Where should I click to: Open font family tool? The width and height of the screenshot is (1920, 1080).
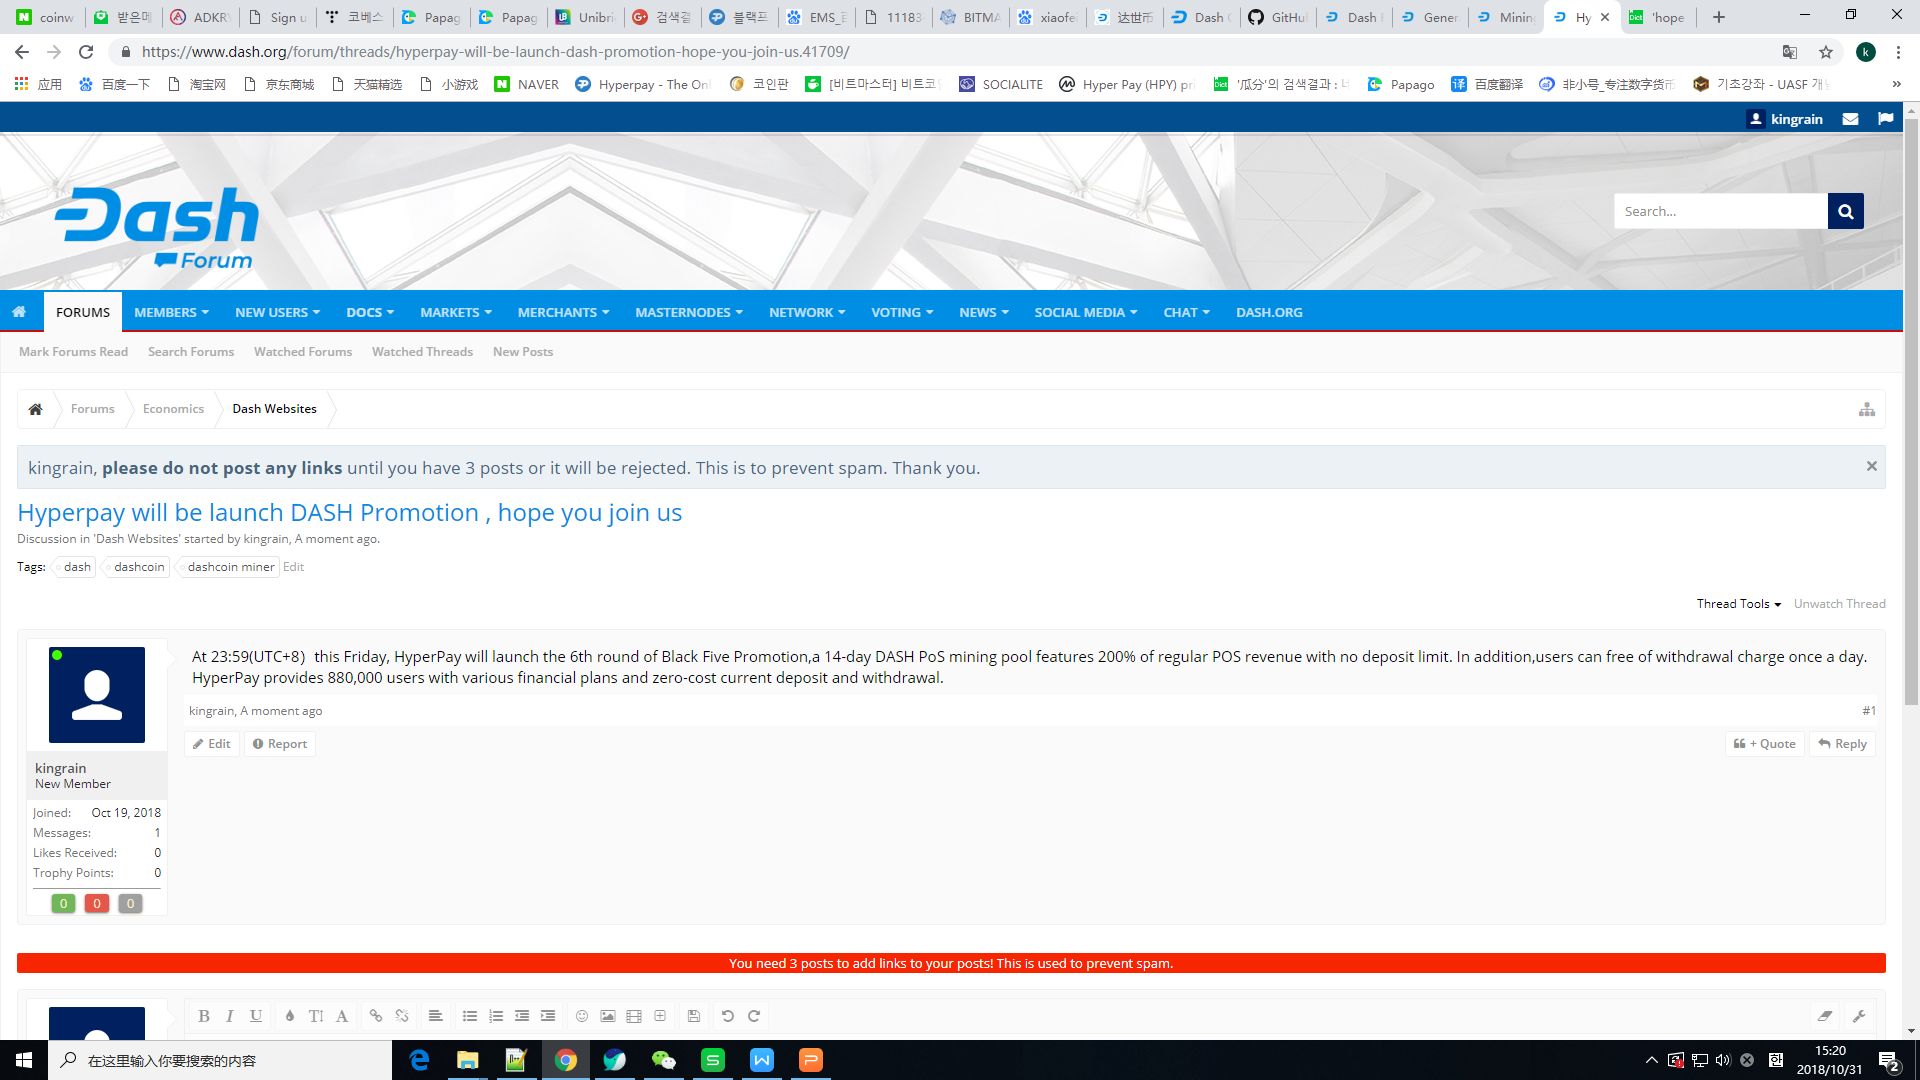[342, 1016]
